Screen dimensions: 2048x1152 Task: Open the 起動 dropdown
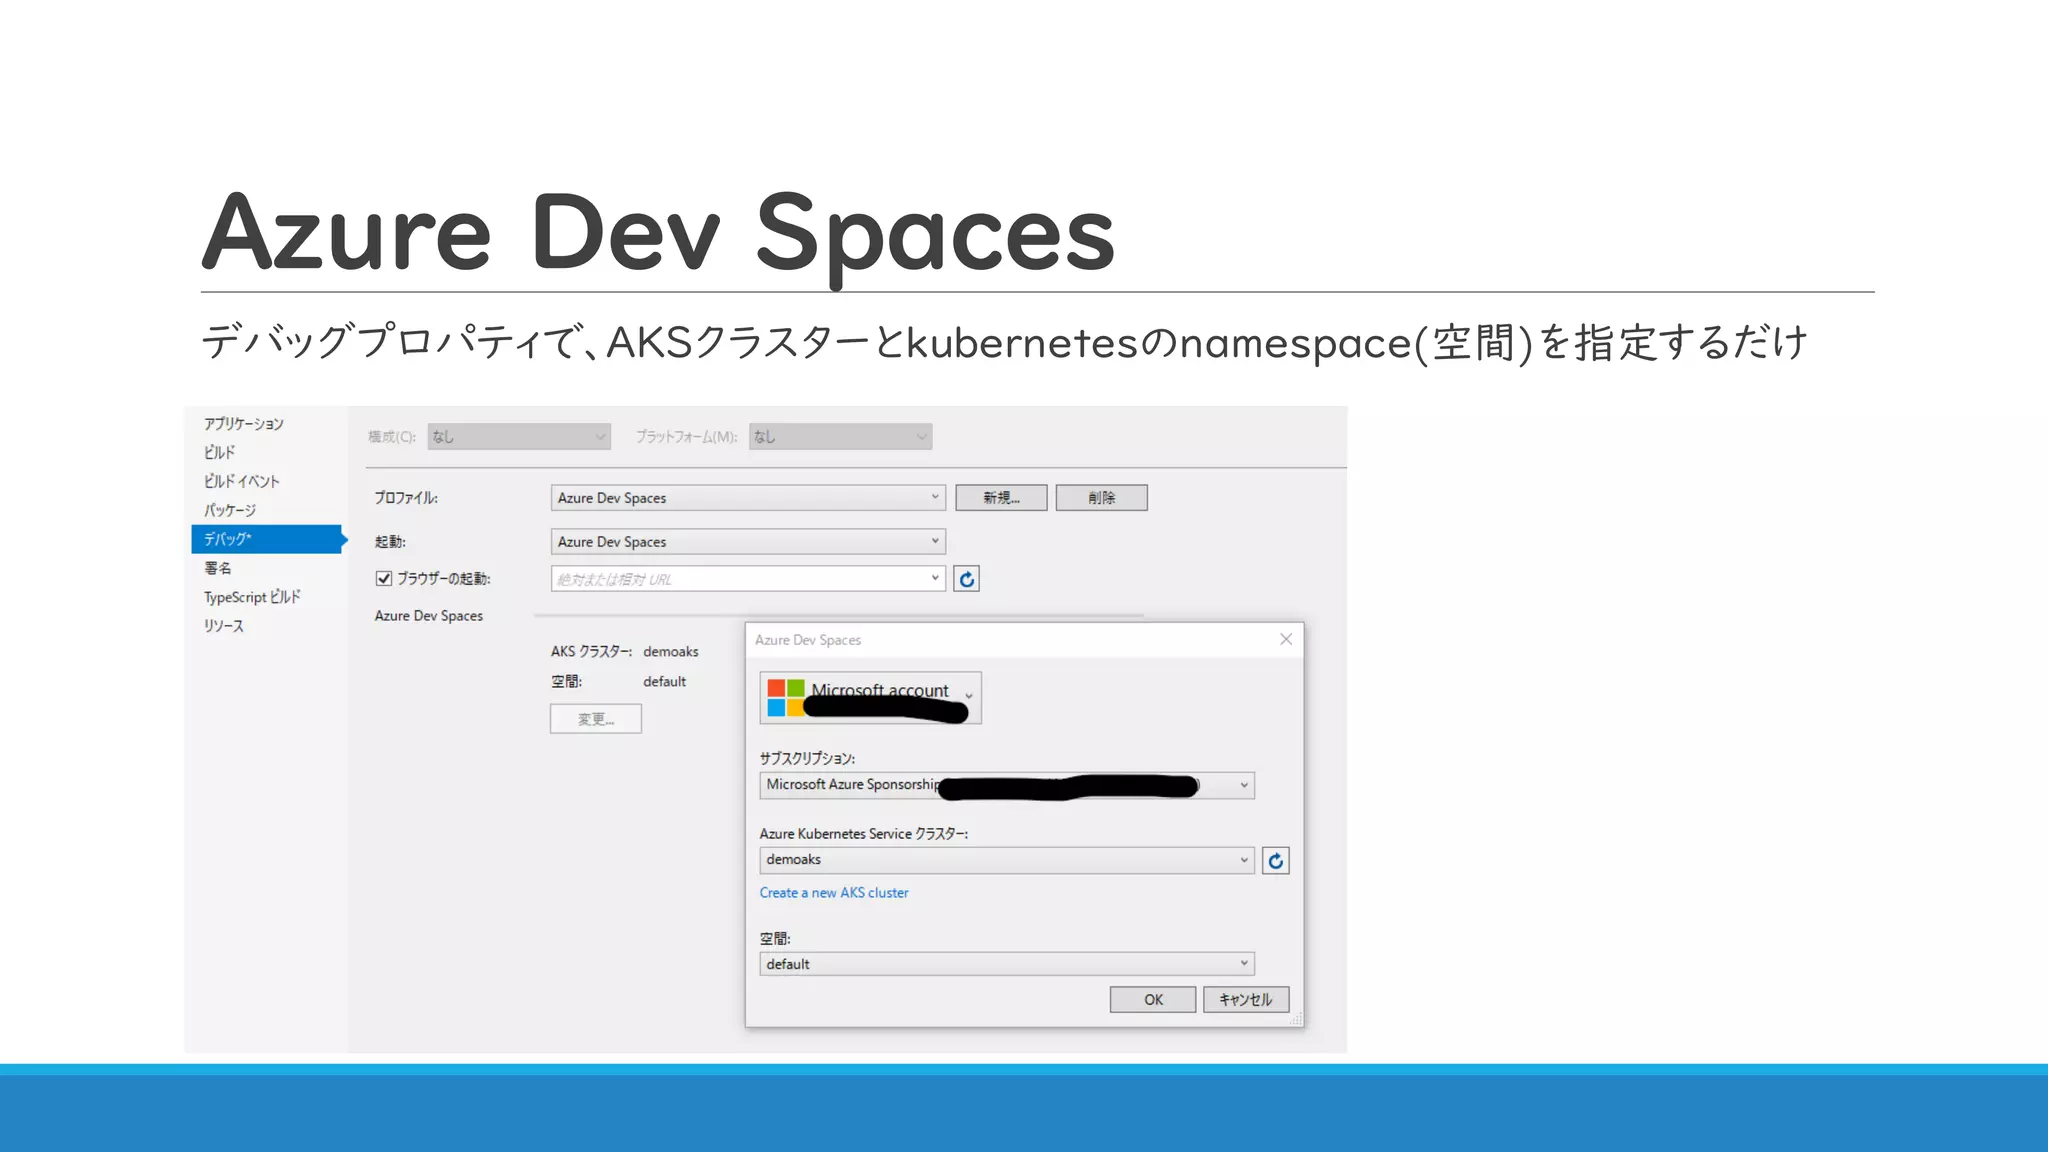748,541
